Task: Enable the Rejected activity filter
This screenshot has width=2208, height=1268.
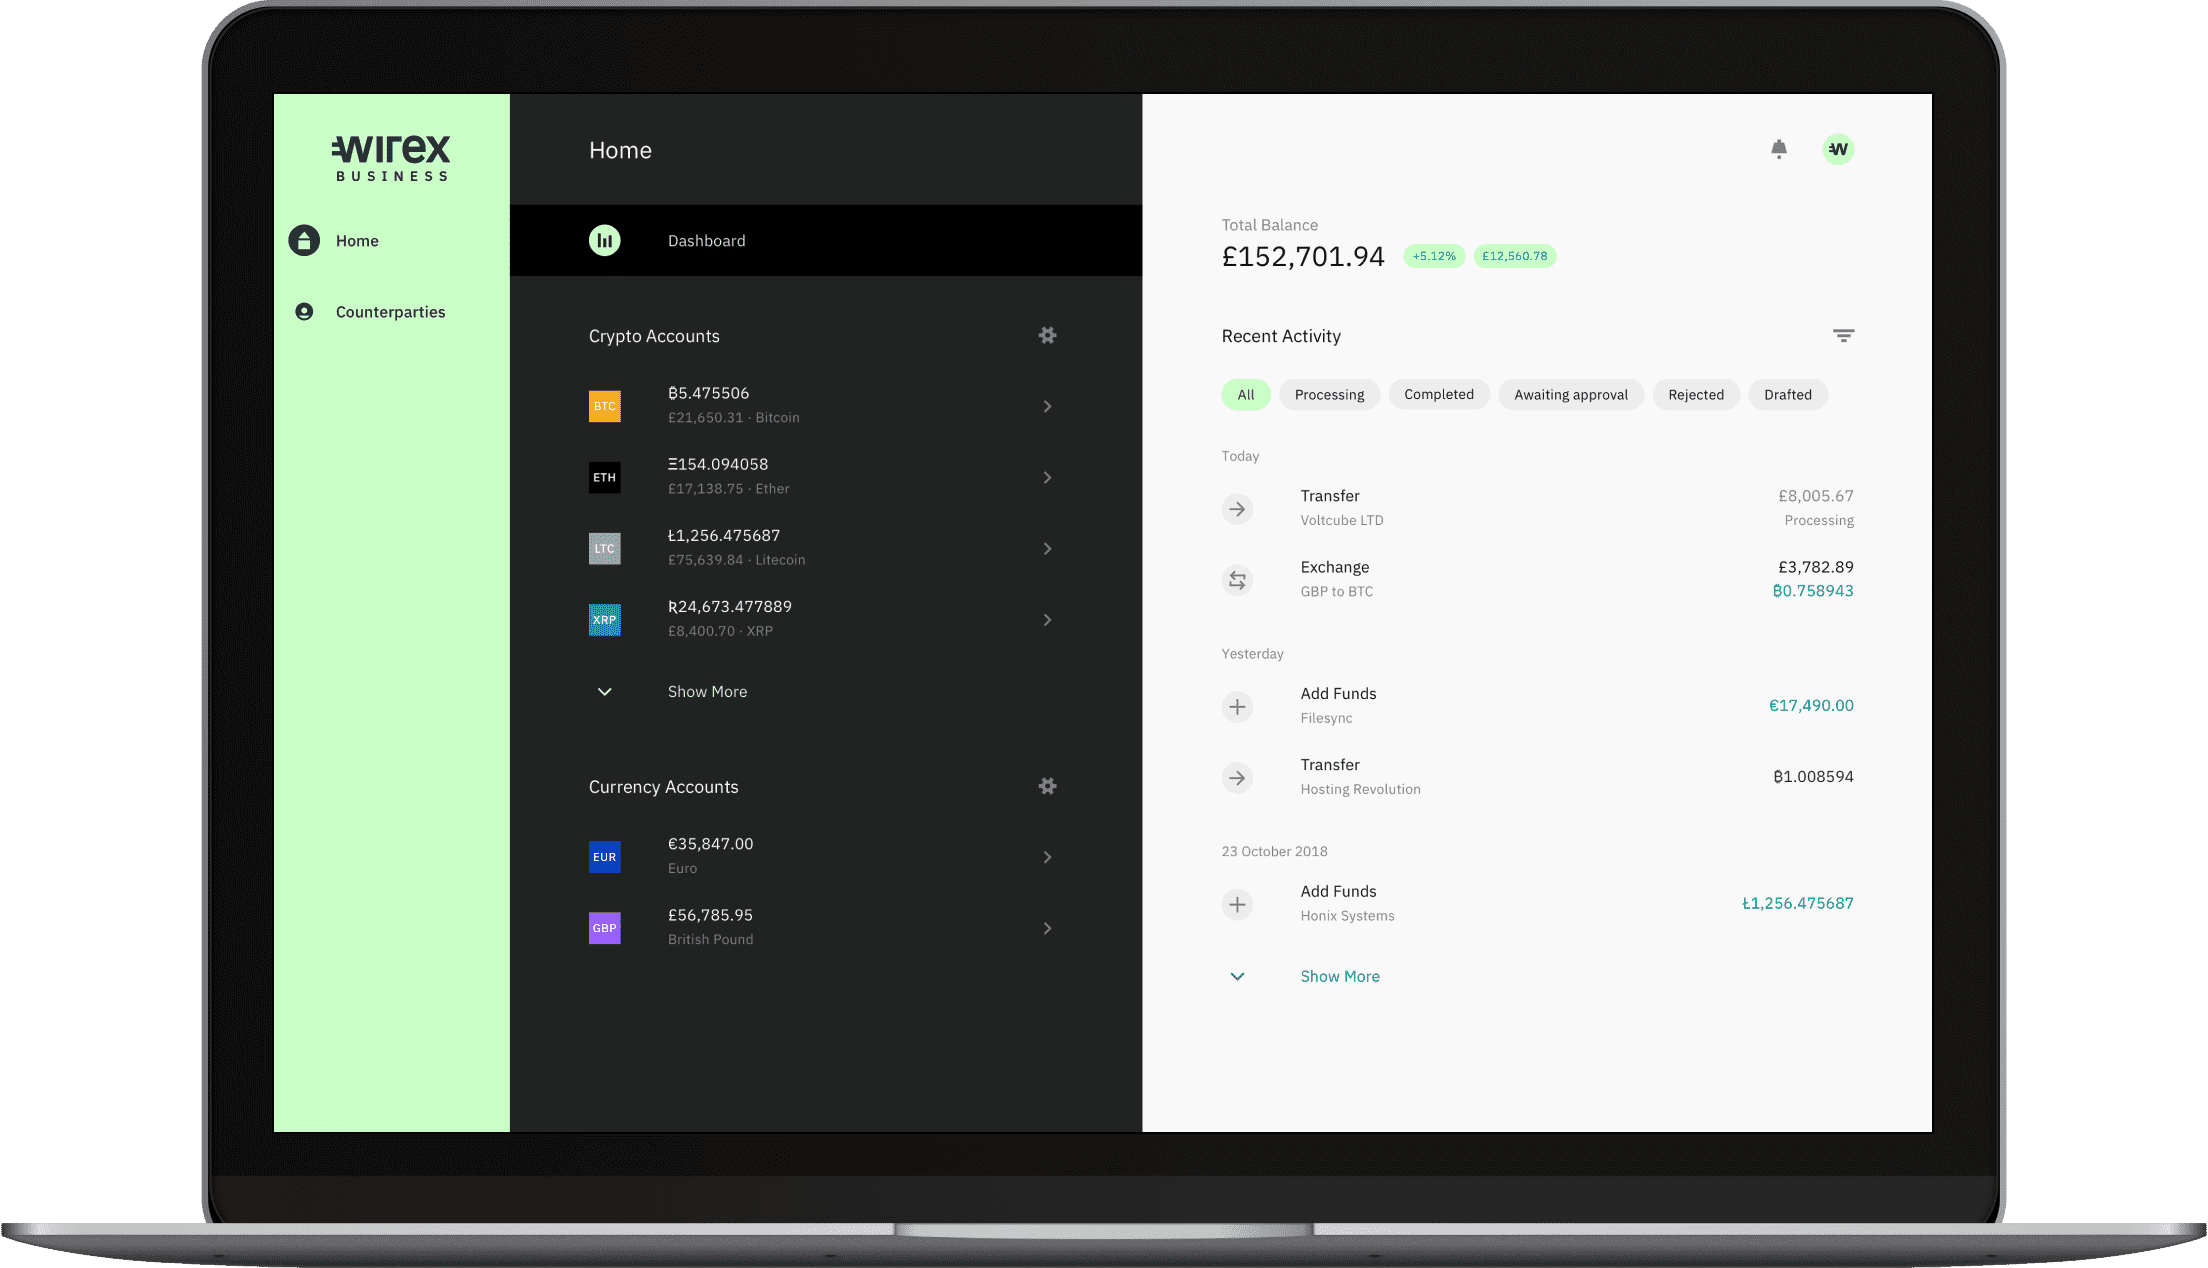Action: click(1695, 394)
